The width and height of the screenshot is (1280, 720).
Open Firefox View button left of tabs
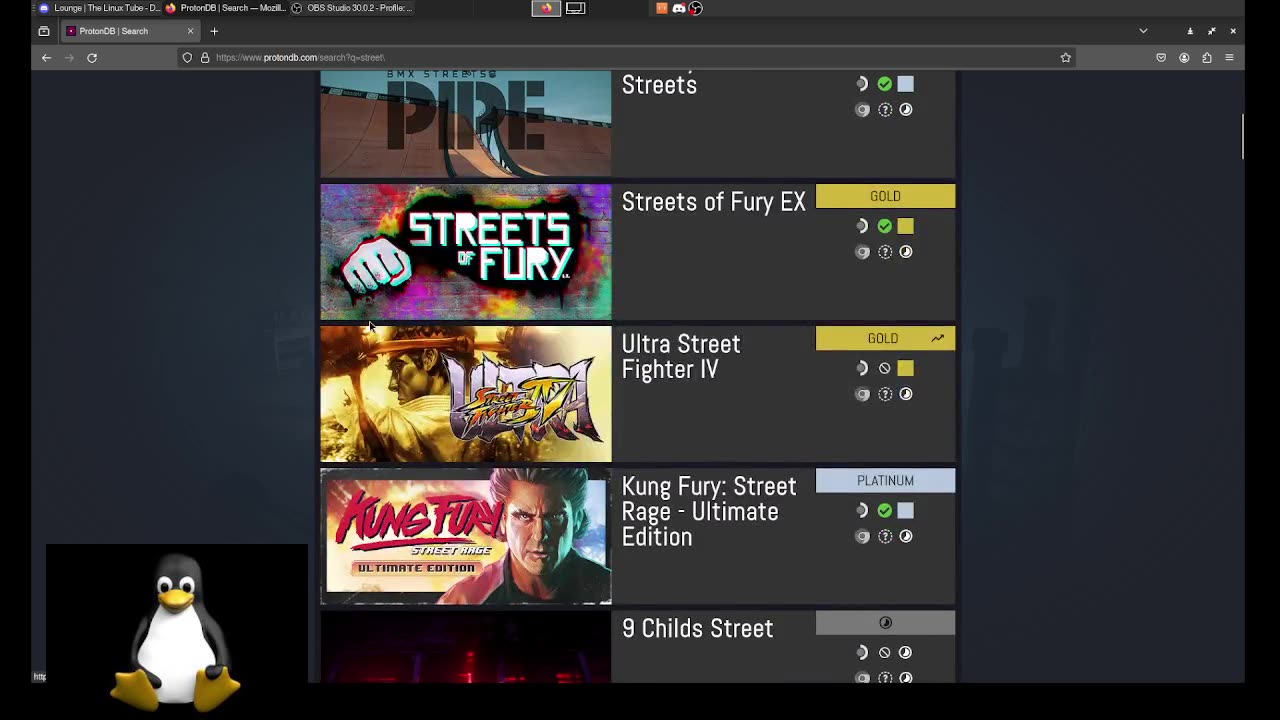click(x=44, y=31)
